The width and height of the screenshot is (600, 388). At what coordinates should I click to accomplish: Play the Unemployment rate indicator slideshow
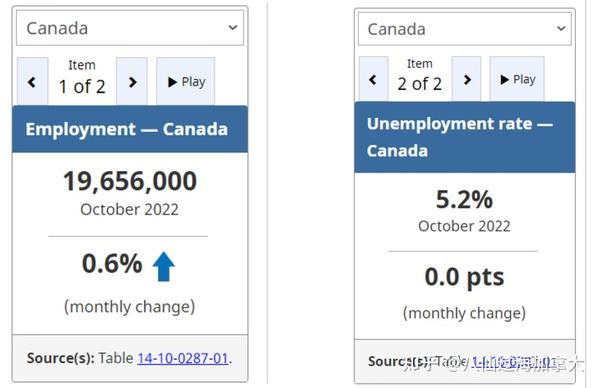coord(517,79)
